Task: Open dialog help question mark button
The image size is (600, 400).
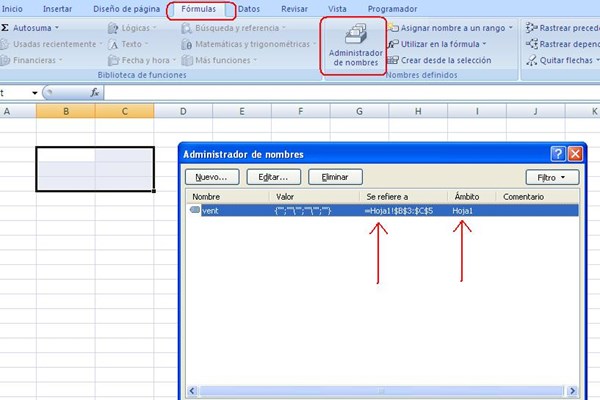Action: [558, 154]
